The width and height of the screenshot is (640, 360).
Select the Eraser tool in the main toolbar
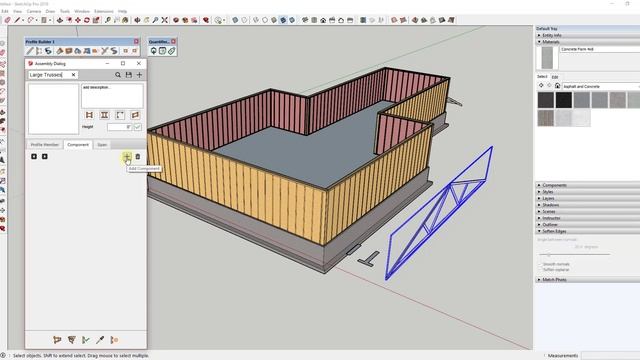pos(7,20)
